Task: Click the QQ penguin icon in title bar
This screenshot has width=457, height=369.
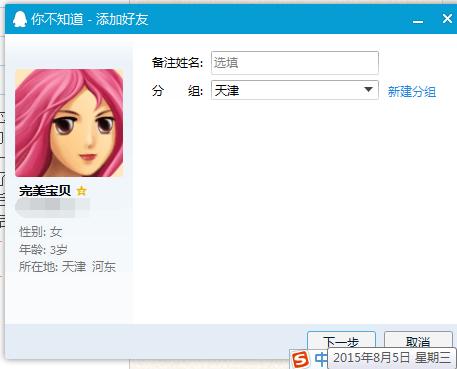Action: point(20,19)
